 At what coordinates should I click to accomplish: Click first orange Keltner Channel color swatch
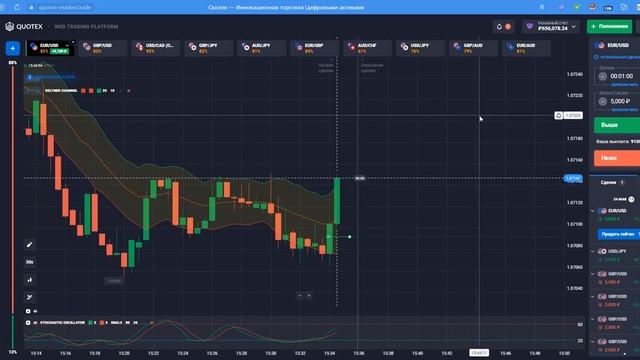[83, 91]
